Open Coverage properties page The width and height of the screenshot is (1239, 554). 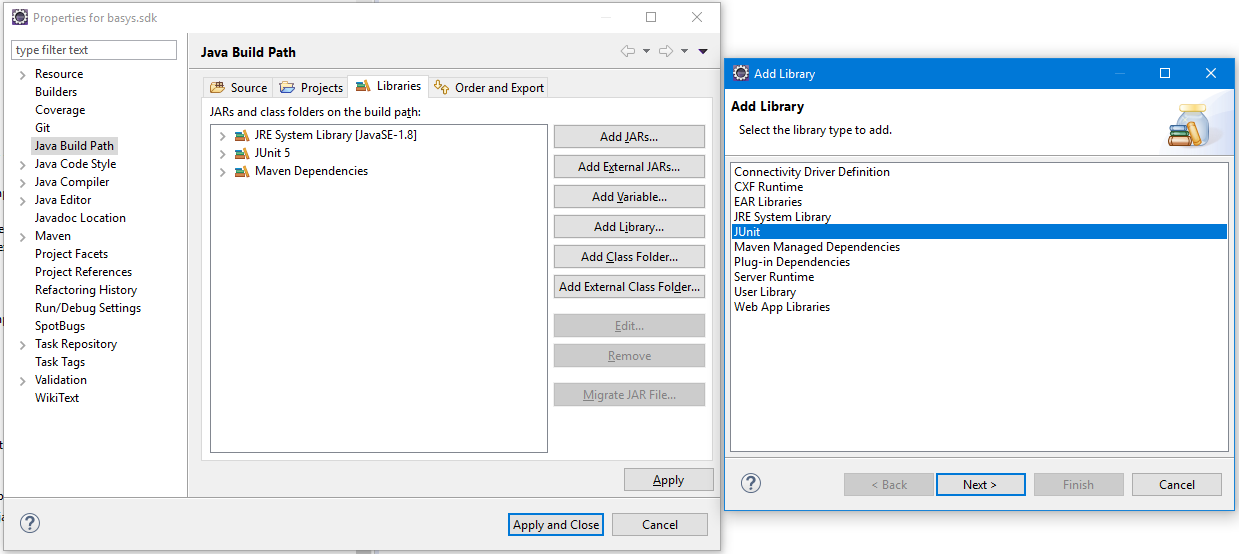[60, 110]
